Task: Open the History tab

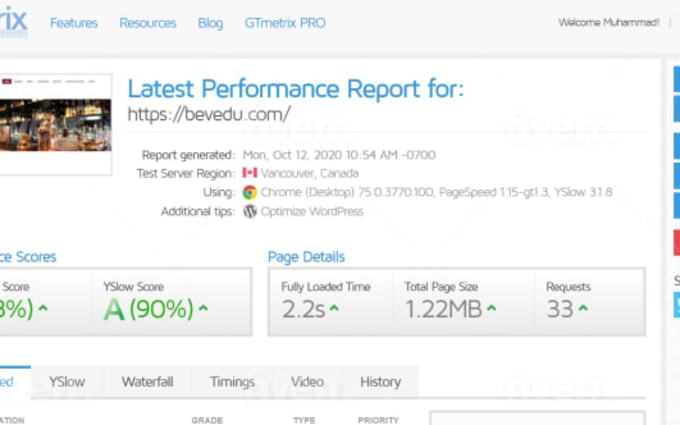Action: point(380,382)
